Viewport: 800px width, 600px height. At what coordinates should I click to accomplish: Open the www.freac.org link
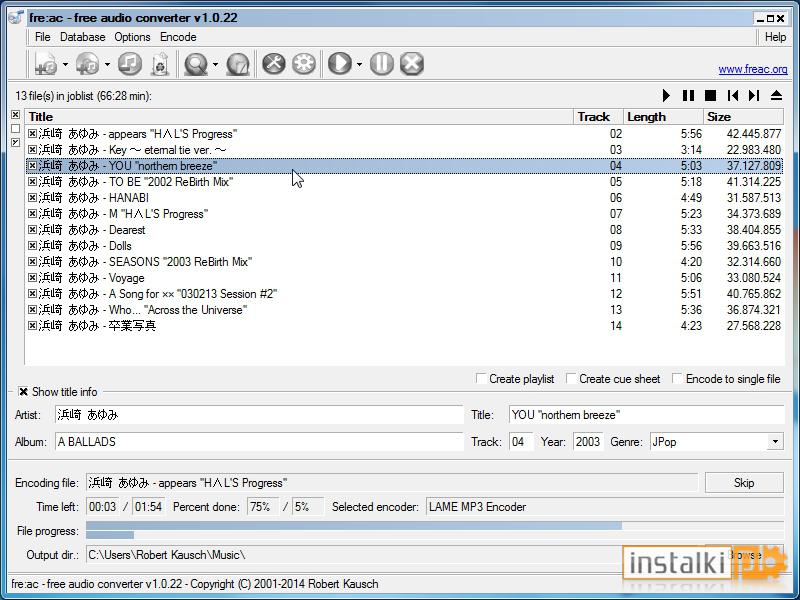[x=753, y=69]
